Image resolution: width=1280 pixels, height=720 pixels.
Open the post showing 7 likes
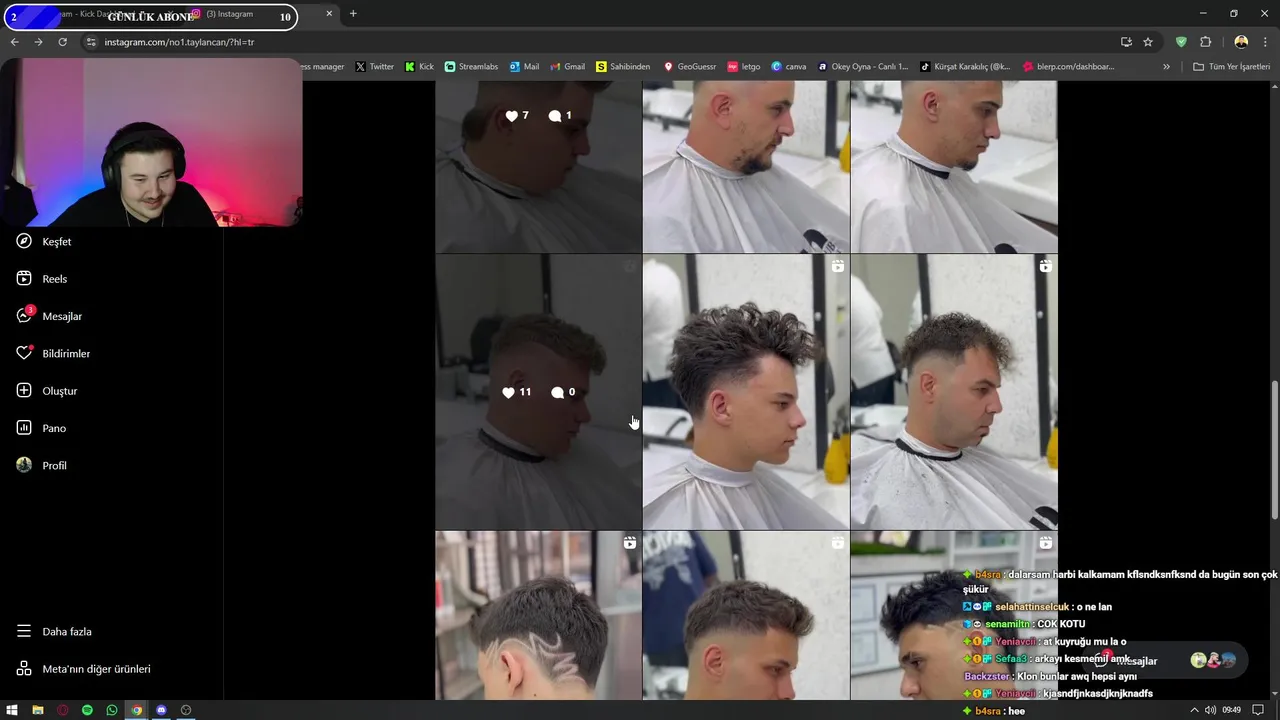click(538, 166)
